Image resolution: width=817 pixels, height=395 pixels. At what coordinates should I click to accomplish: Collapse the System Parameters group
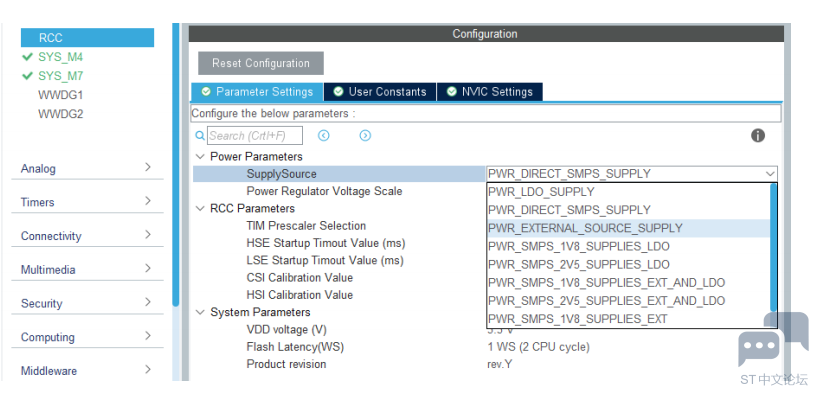(x=200, y=312)
